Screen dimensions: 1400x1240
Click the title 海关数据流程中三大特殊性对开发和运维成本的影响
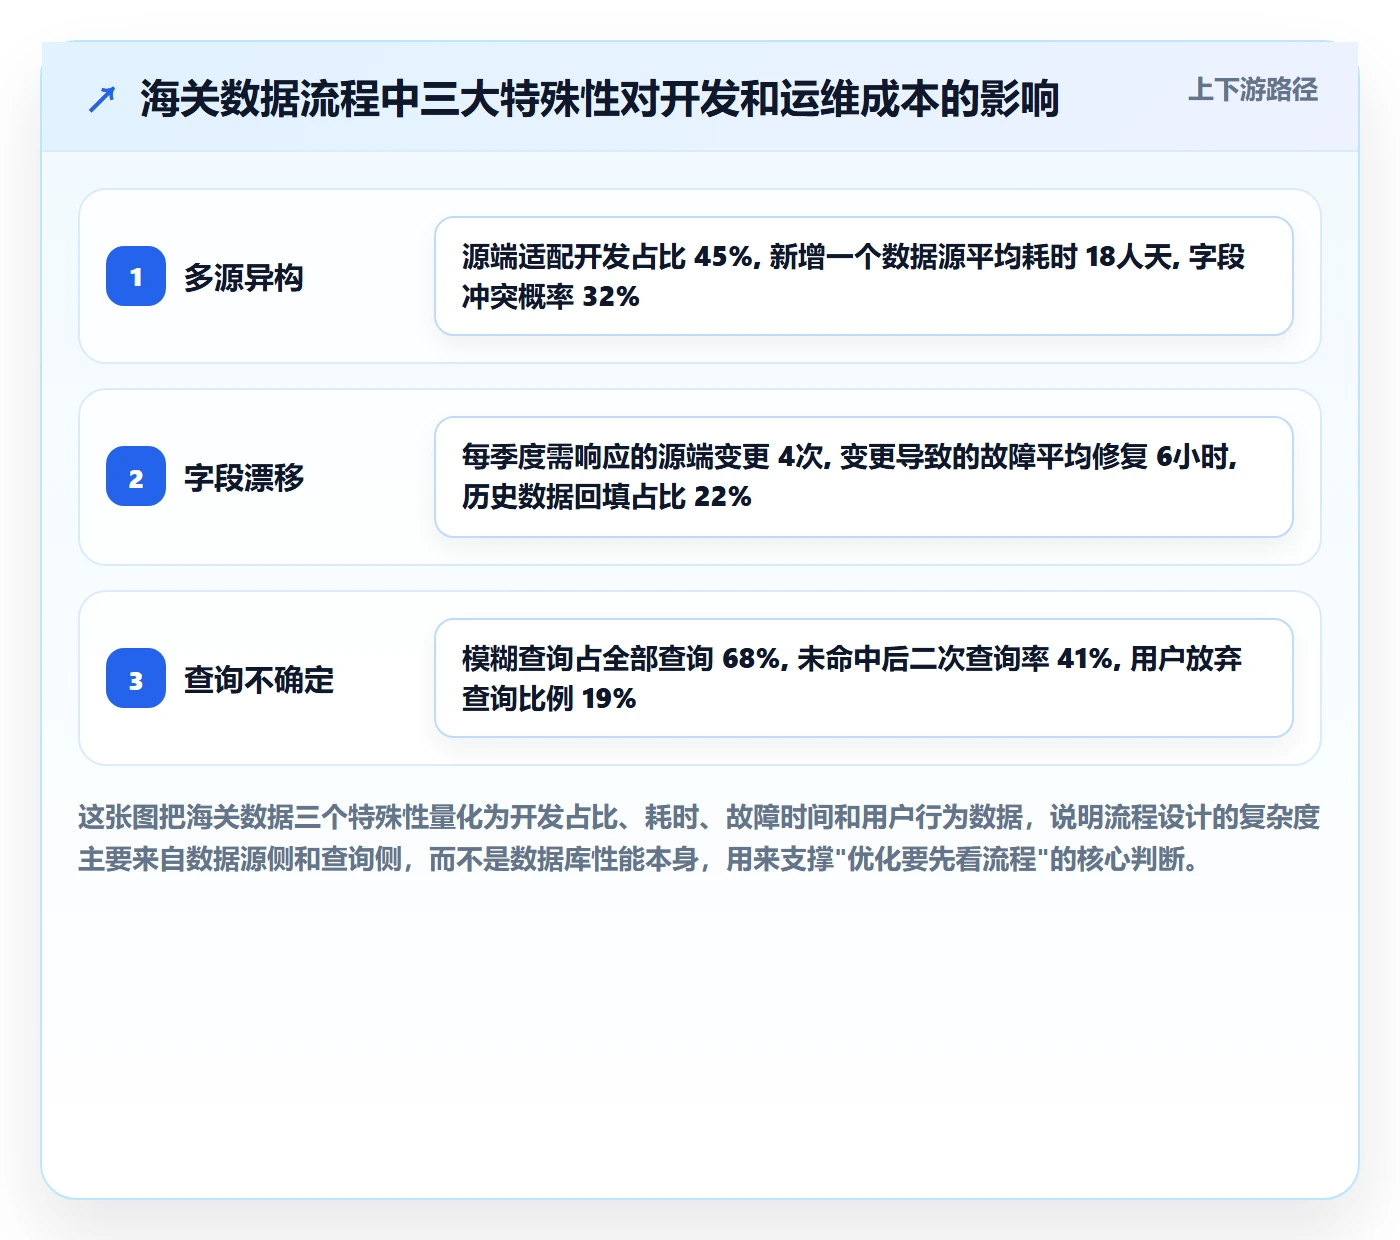point(600,99)
